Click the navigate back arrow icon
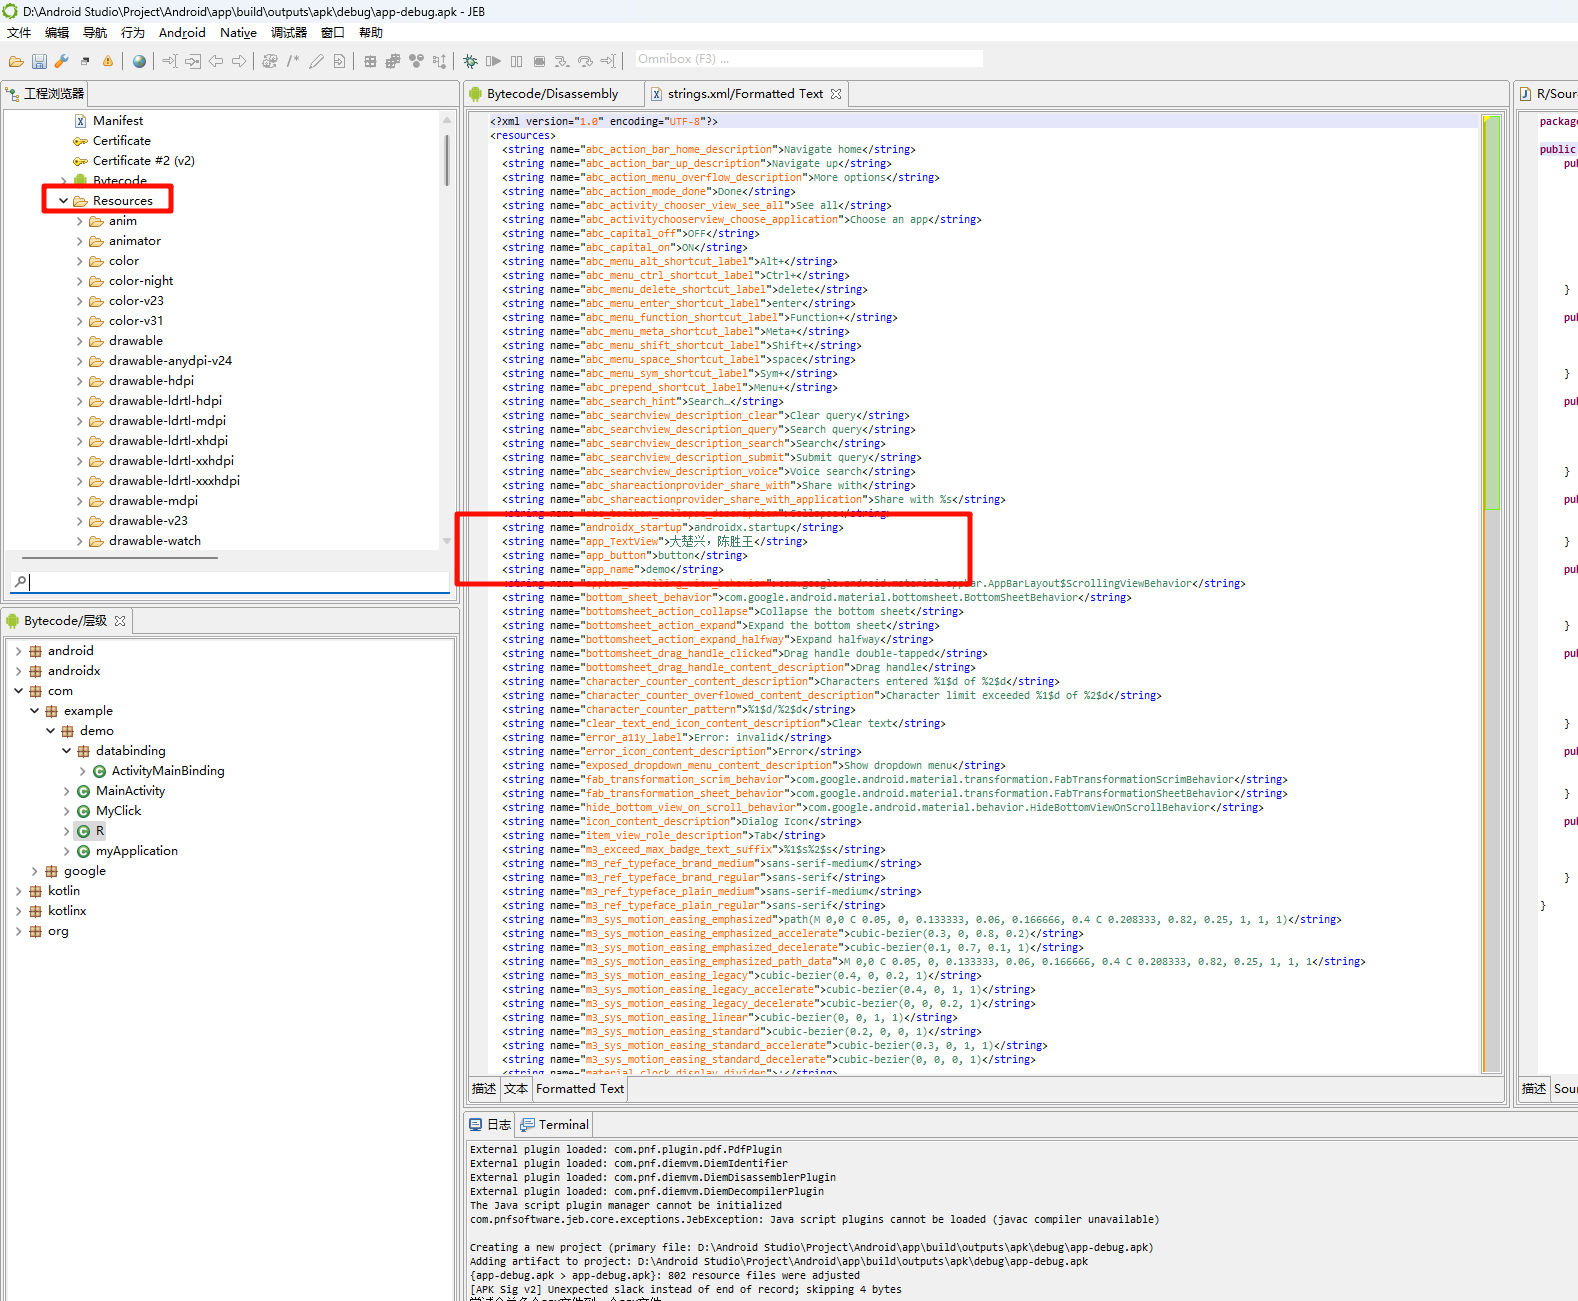The height and width of the screenshot is (1301, 1578). (216, 62)
